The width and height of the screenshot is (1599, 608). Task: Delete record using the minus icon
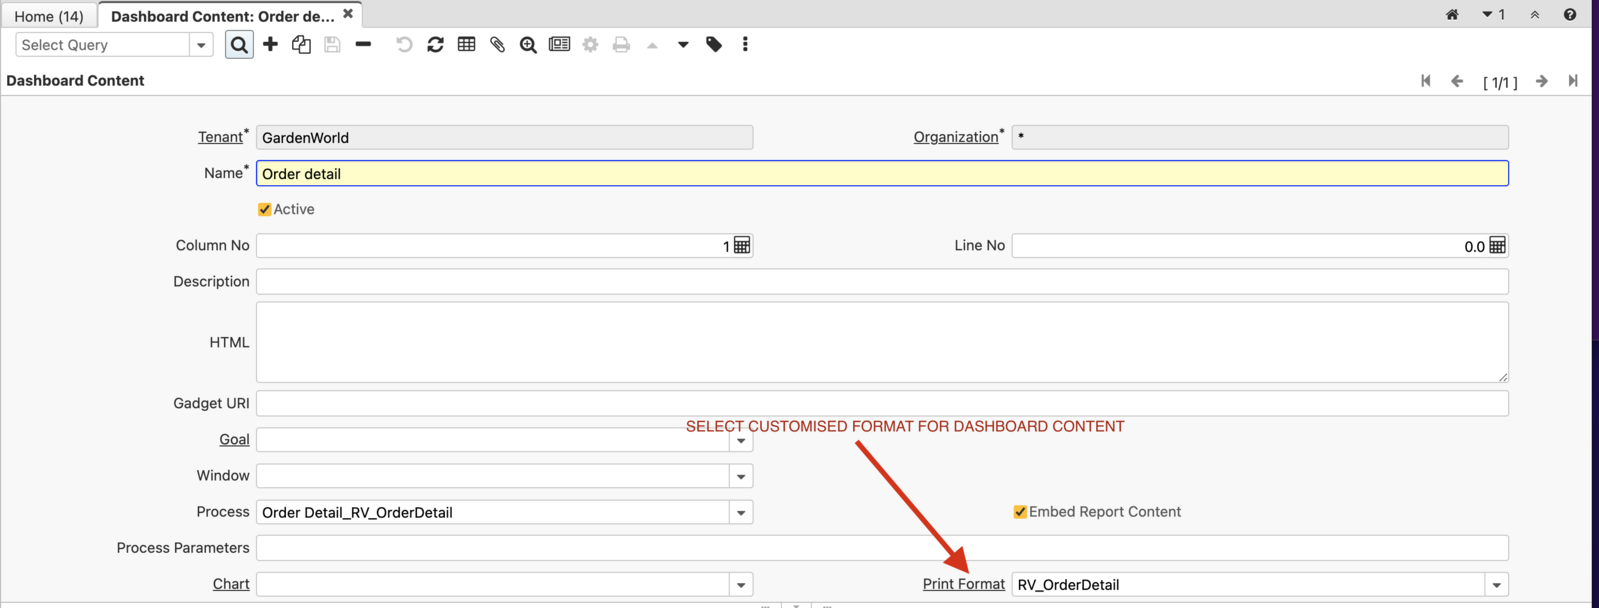(x=363, y=45)
